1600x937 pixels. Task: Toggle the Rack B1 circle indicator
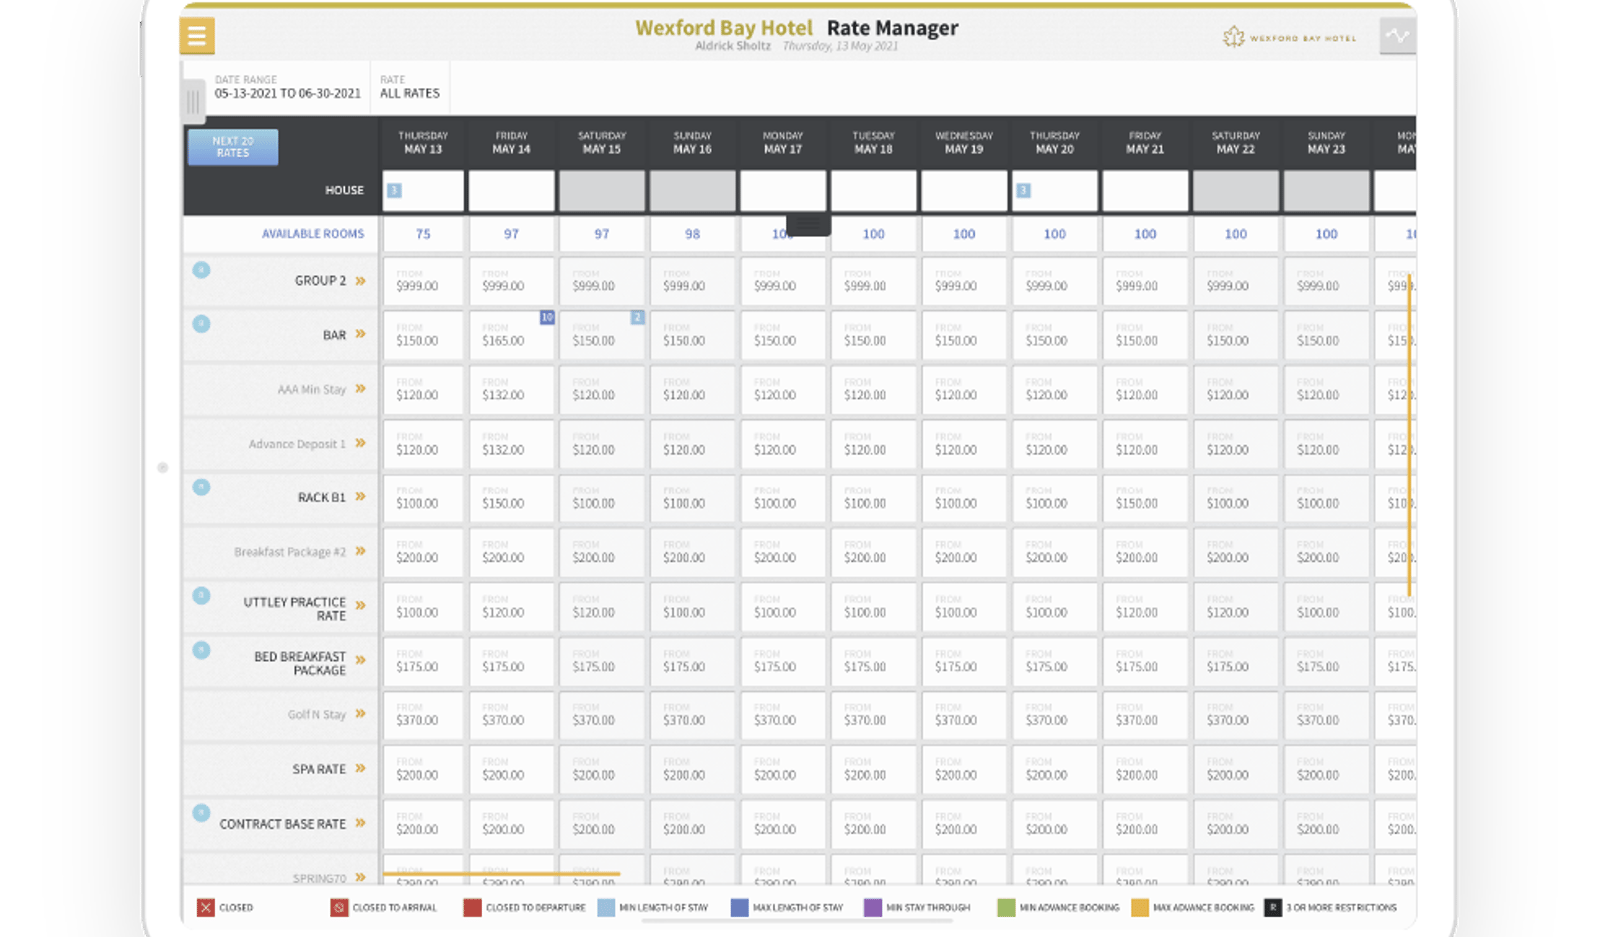point(201,487)
